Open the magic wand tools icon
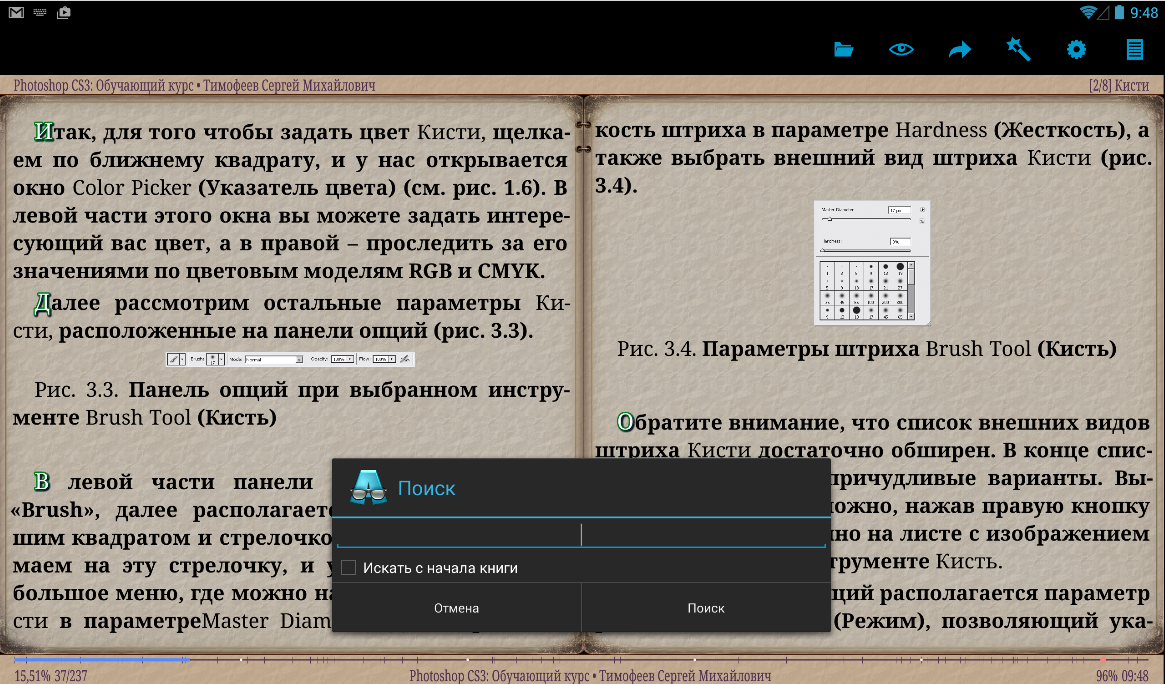Viewport: 1165px width, 684px height. pyautogui.click(x=1018, y=49)
